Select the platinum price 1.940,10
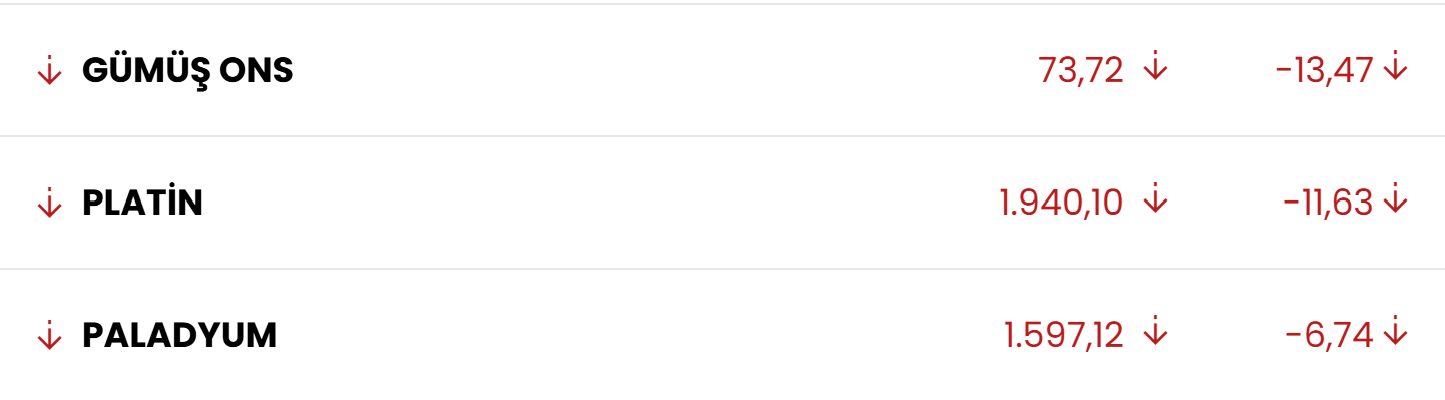This screenshot has height=400, width=1445. coord(1061,204)
